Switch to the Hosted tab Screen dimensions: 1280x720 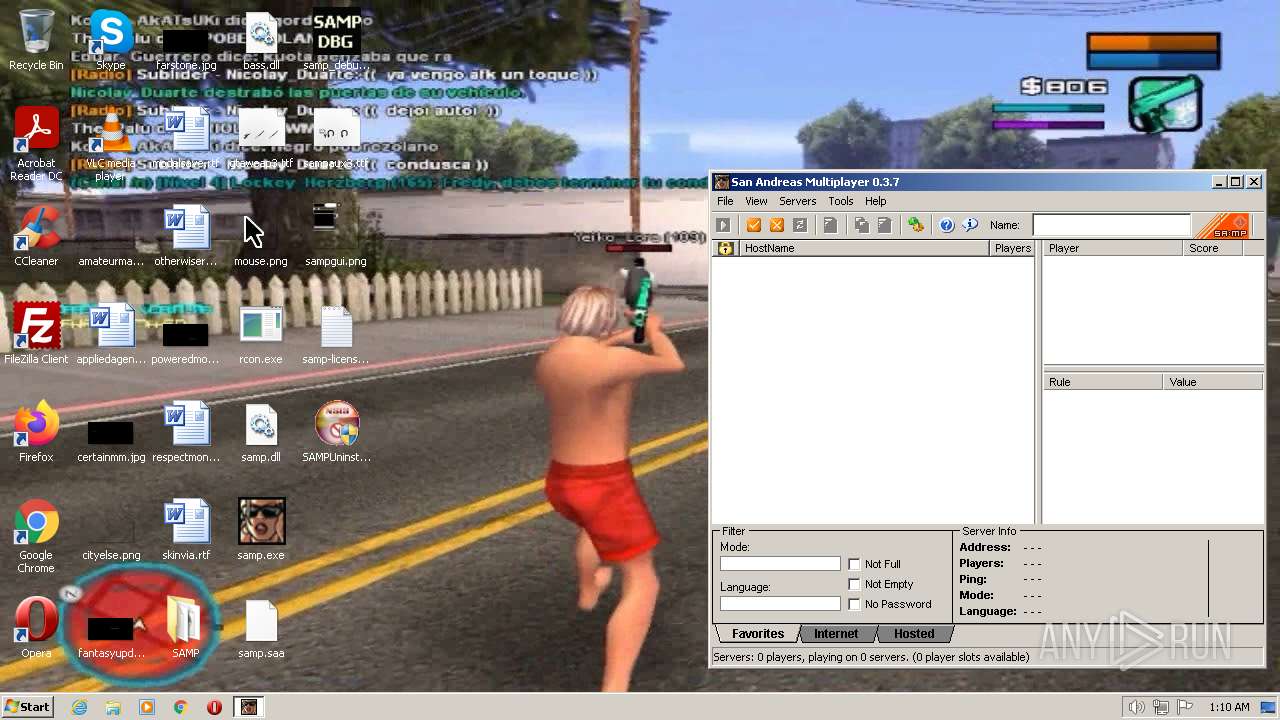[x=914, y=634]
